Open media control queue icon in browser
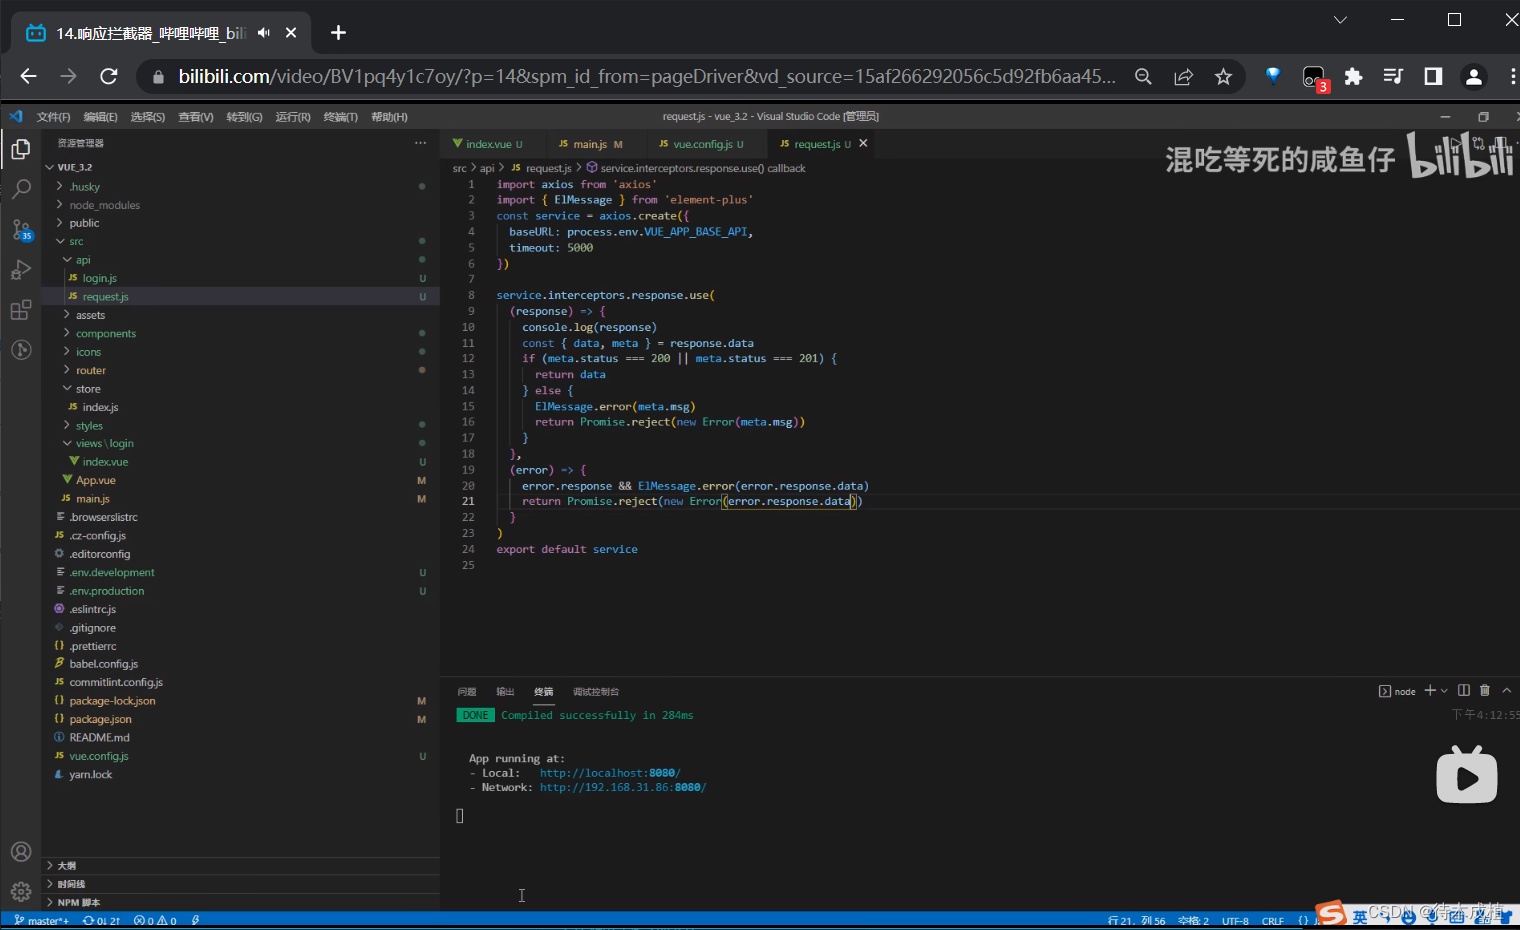 pos(1393,77)
